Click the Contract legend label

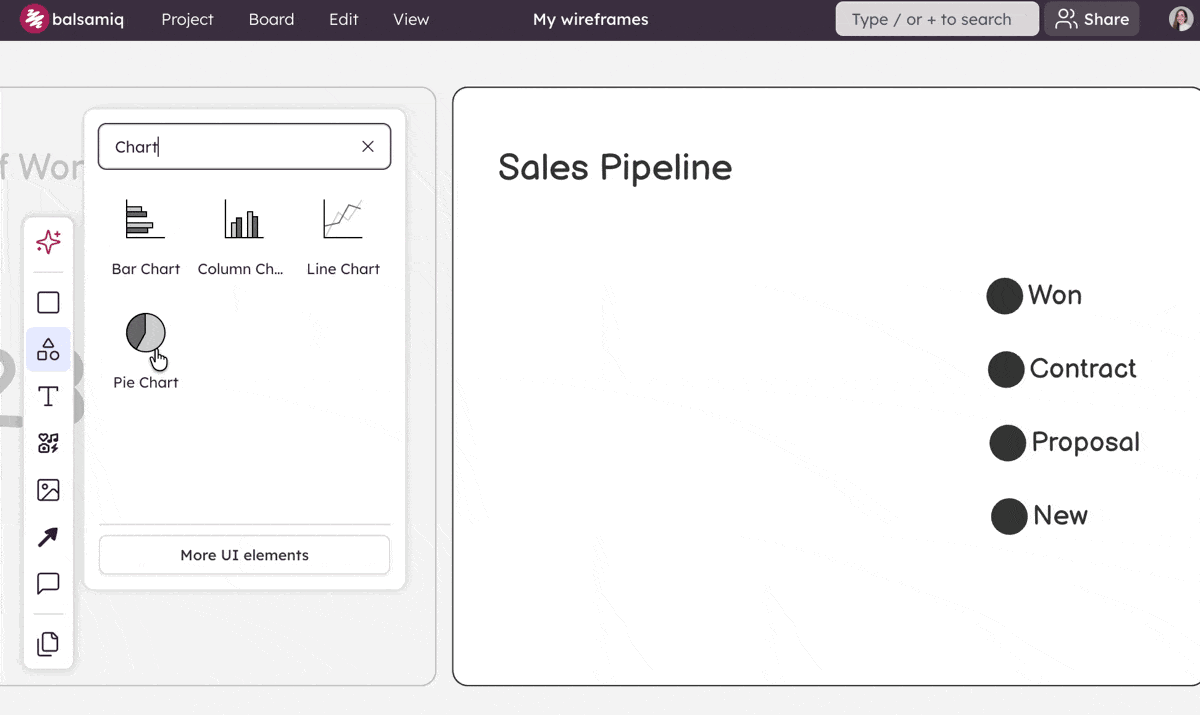coord(1083,368)
